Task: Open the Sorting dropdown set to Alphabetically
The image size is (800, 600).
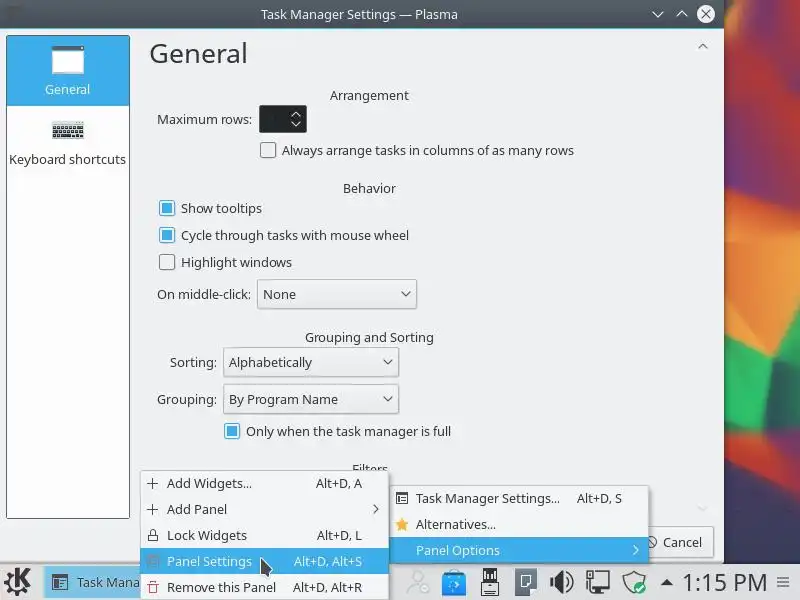Action: pos(311,362)
